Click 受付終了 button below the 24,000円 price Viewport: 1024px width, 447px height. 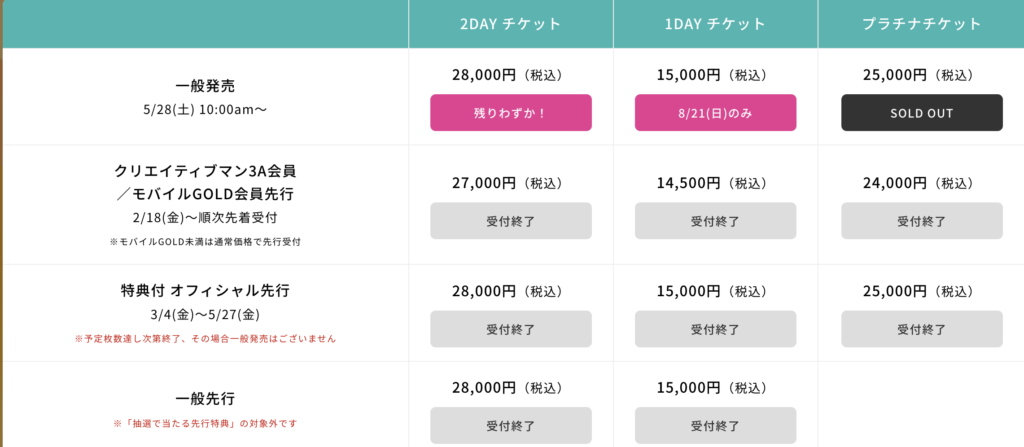point(921,221)
